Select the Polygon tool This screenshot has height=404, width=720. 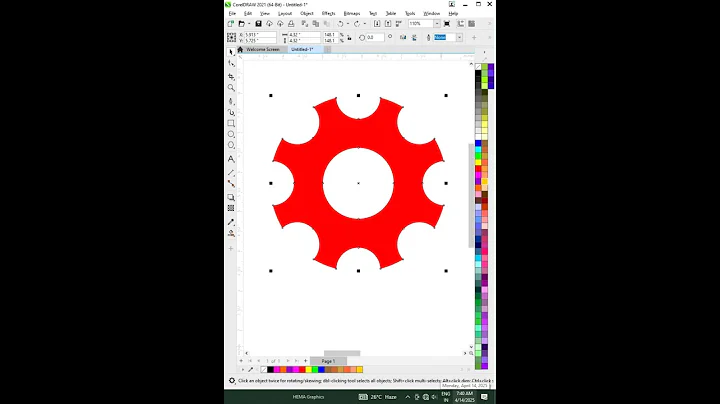coord(231,145)
